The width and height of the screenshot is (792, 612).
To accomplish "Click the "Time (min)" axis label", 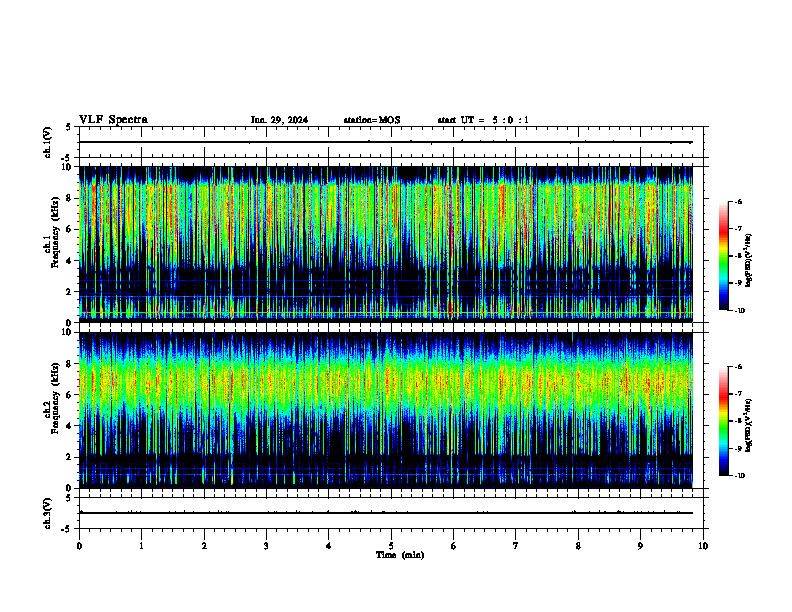I will tap(400, 555).
